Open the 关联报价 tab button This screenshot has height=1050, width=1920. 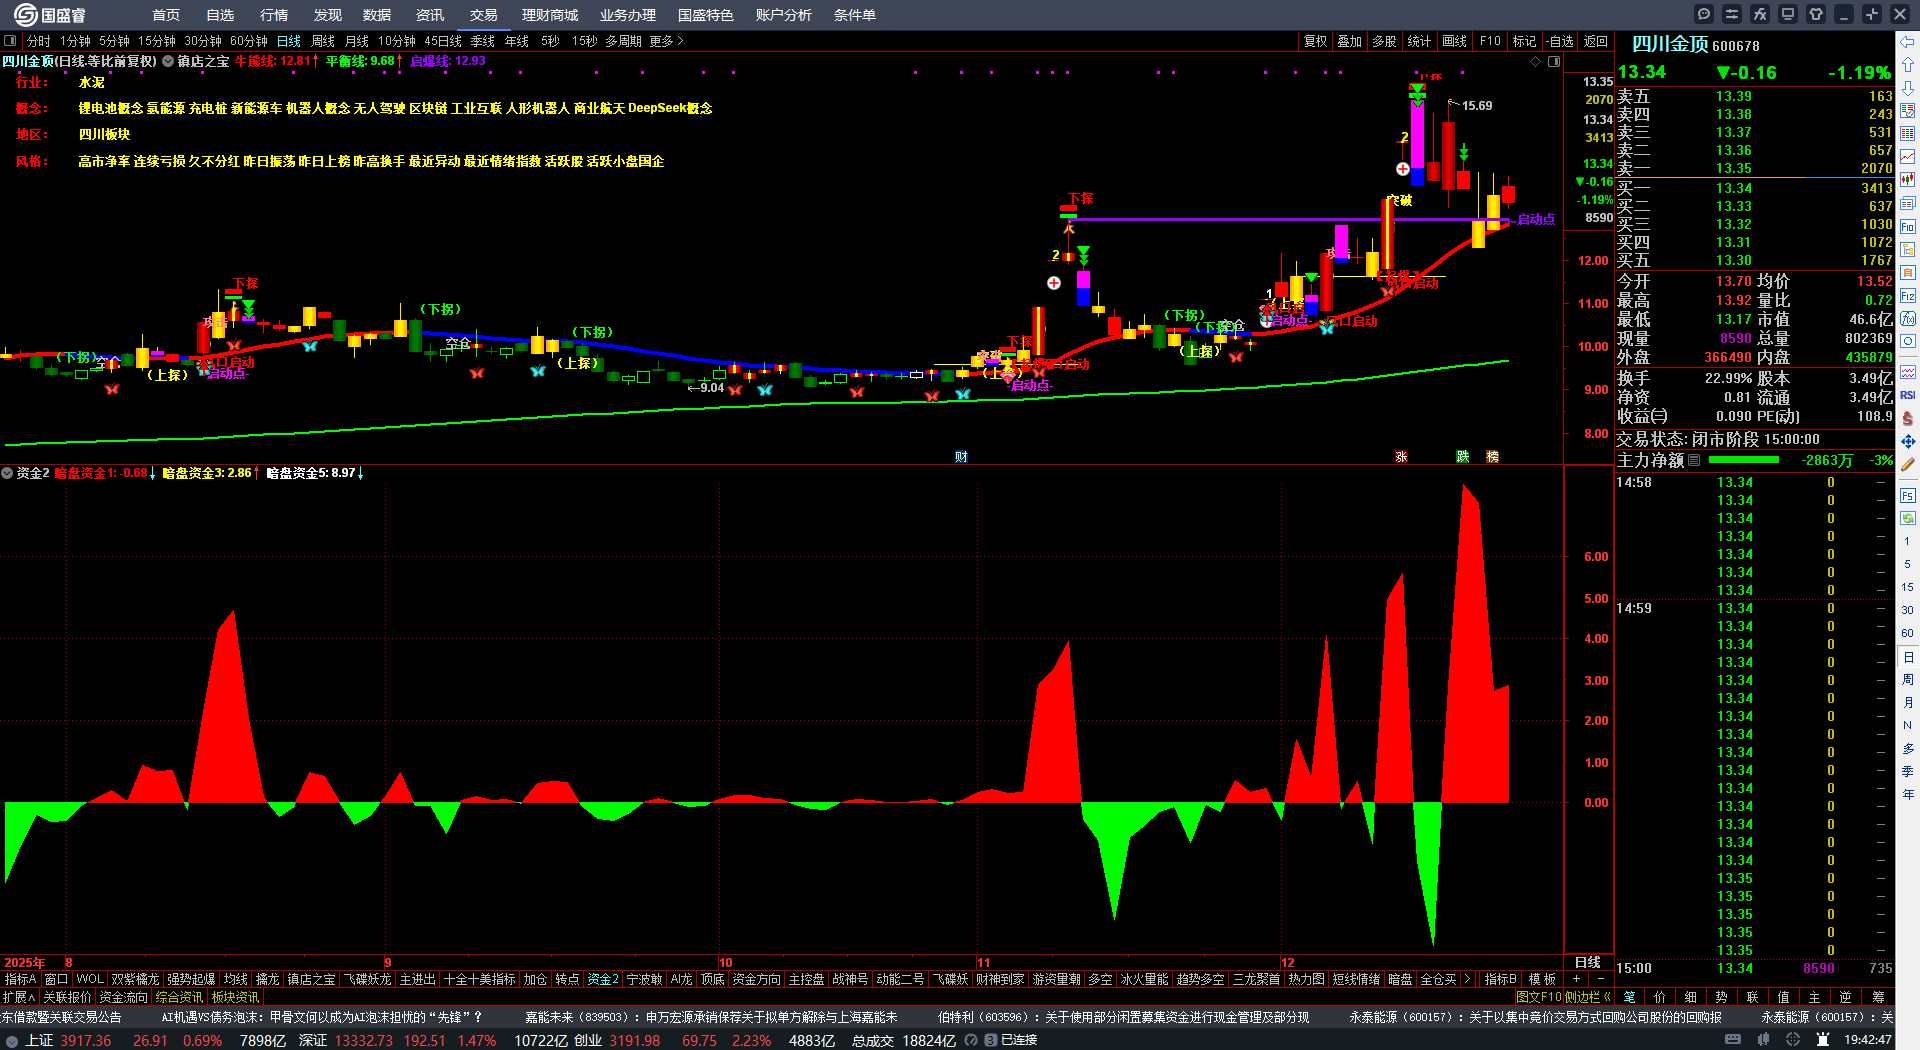68,997
